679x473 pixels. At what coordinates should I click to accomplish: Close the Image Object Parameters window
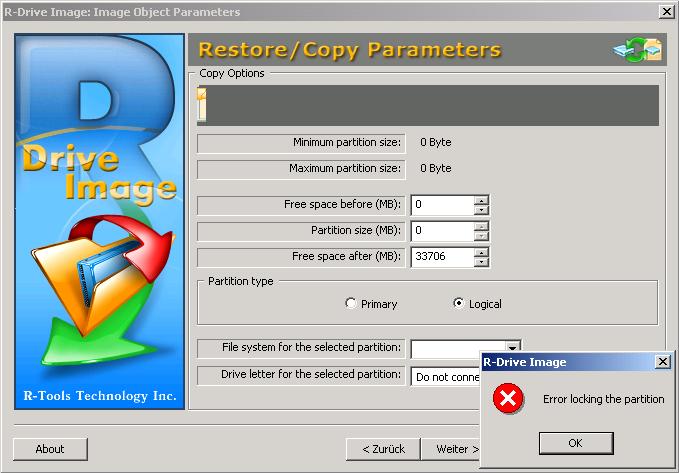point(667,12)
